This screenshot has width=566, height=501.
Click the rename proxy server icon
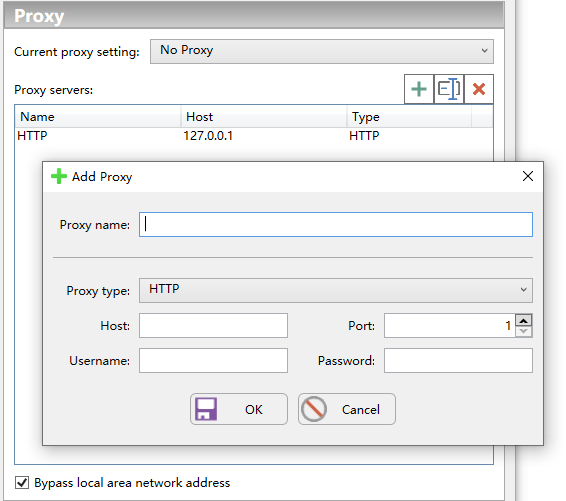click(x=449, y=89)
